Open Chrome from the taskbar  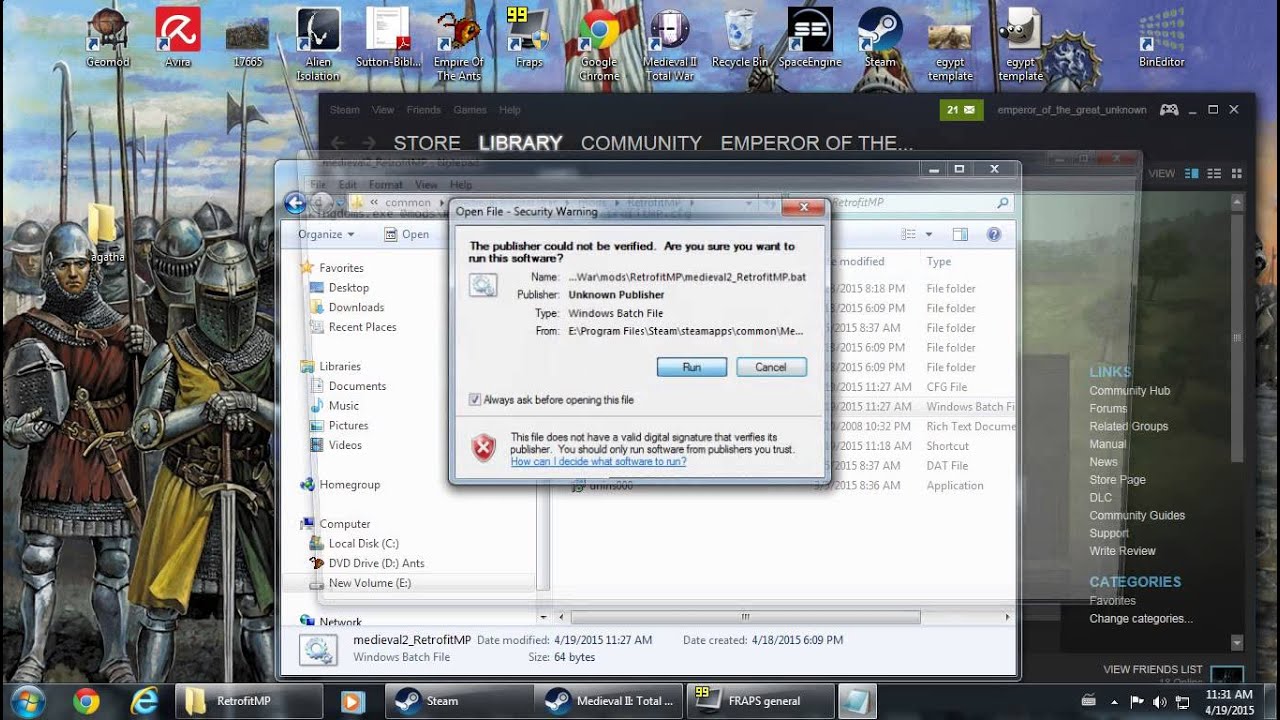(x=86, y=701)
